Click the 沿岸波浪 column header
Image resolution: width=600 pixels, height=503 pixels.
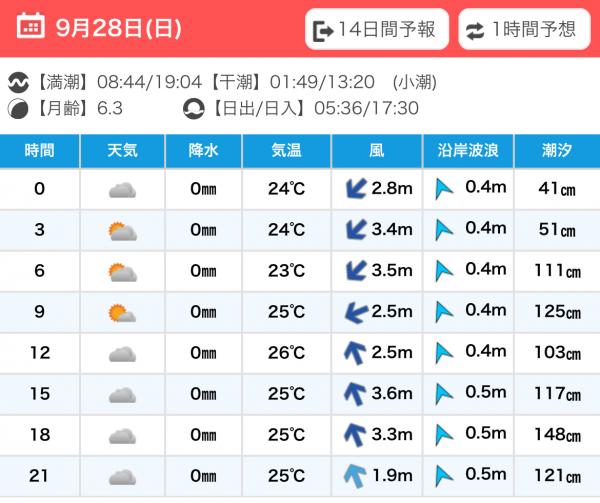[468, 151]
